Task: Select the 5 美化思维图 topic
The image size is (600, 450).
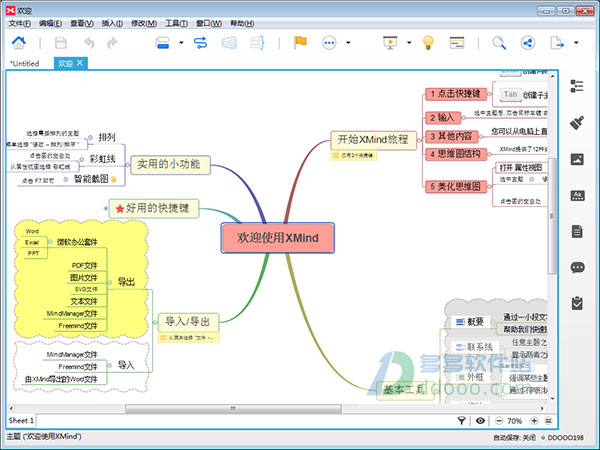Action: [x=456, y=187]
